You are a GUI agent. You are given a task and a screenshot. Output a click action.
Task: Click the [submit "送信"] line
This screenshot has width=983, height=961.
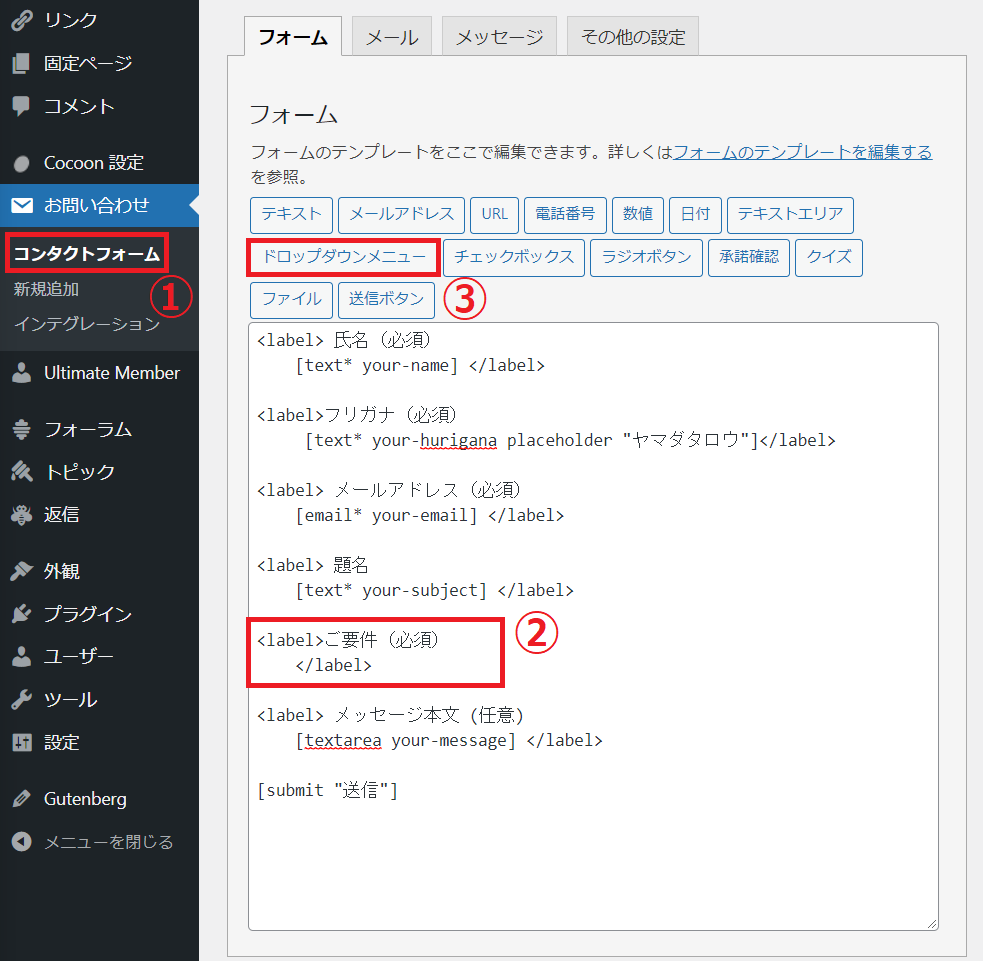tap(327, 790)
